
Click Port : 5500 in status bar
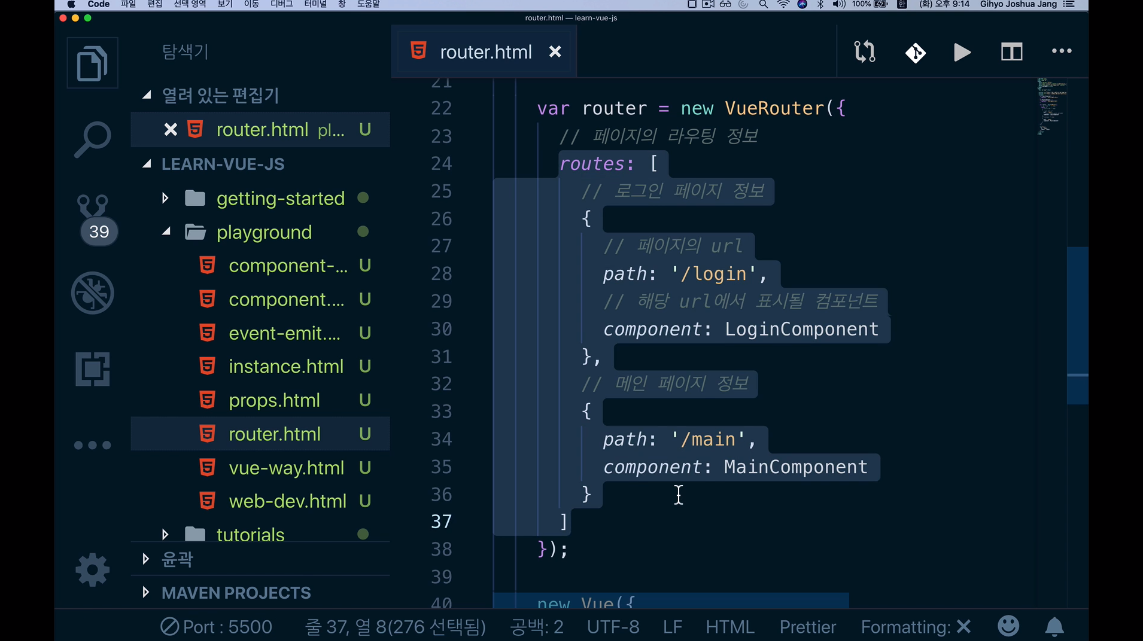click(x=217, y=627)
